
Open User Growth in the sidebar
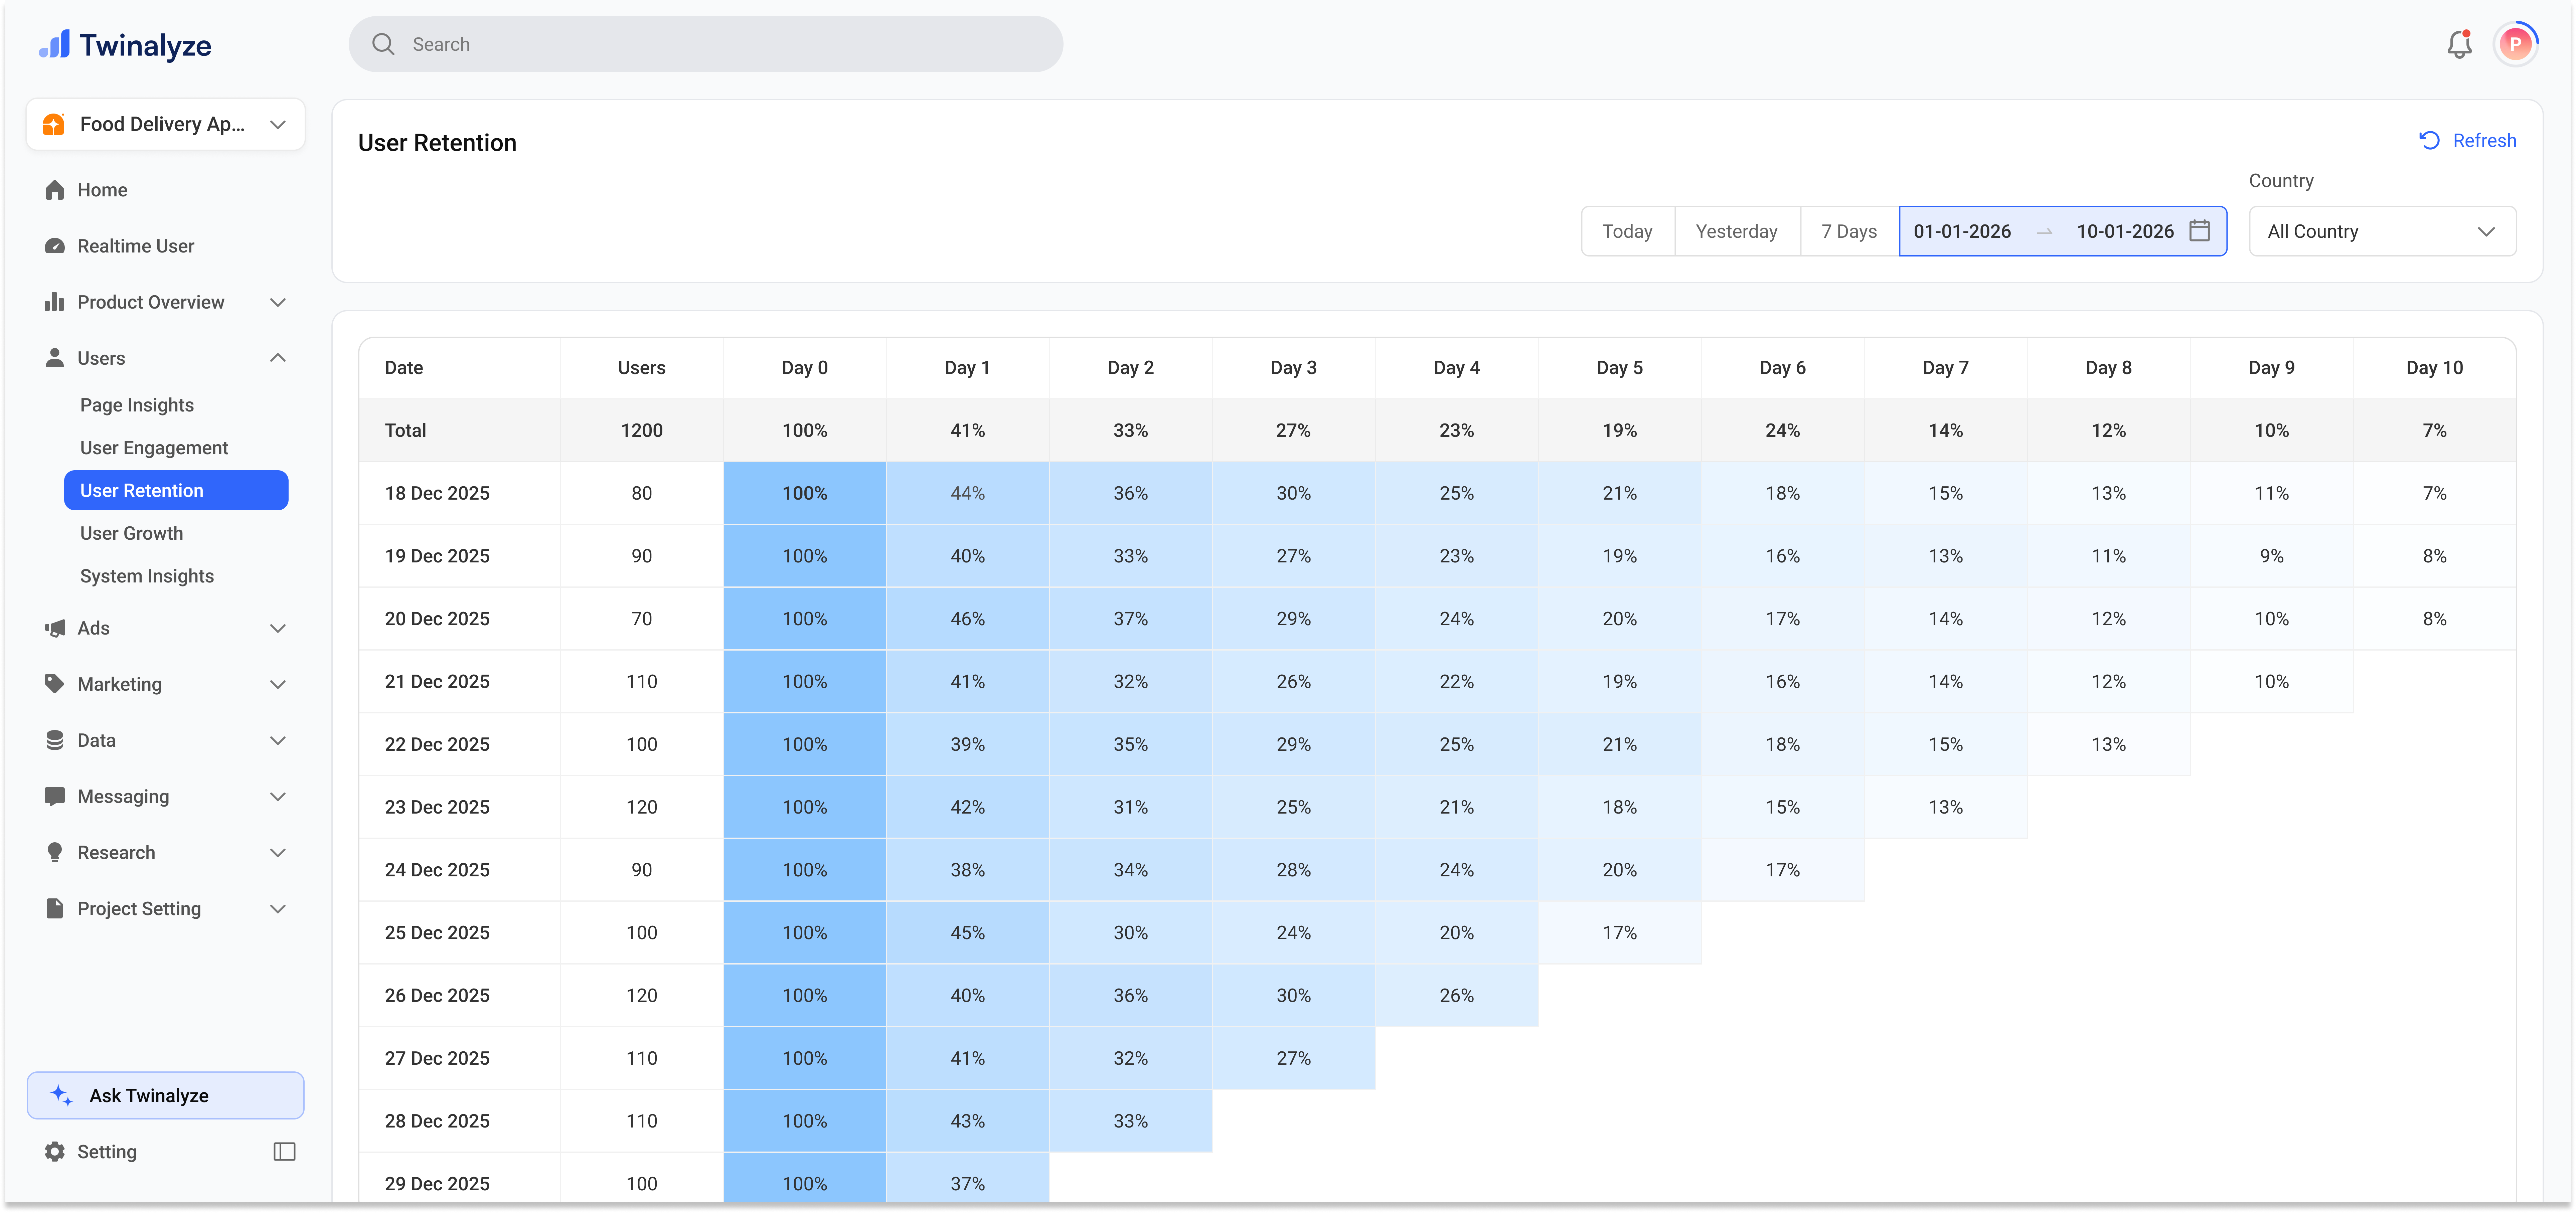coord(131,533)
